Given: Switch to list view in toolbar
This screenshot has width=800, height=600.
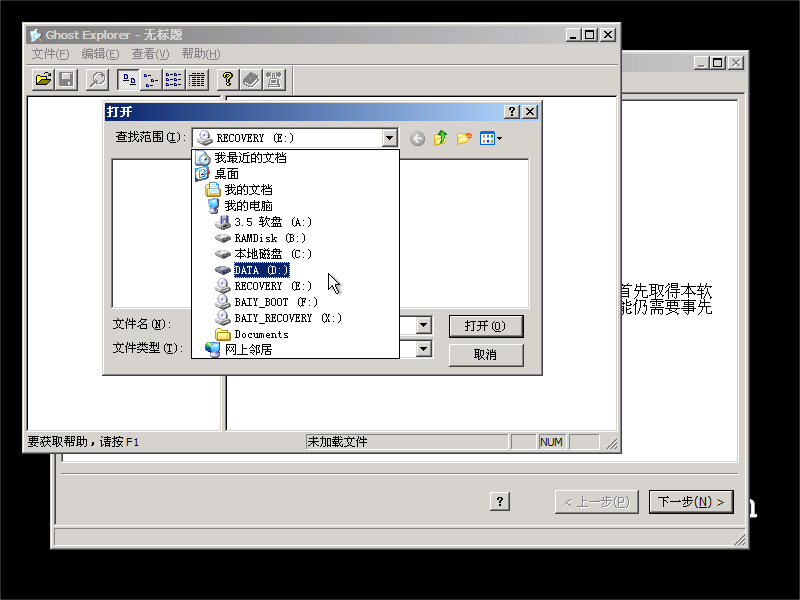Looking at the screenshot, I should coord(173,80).
